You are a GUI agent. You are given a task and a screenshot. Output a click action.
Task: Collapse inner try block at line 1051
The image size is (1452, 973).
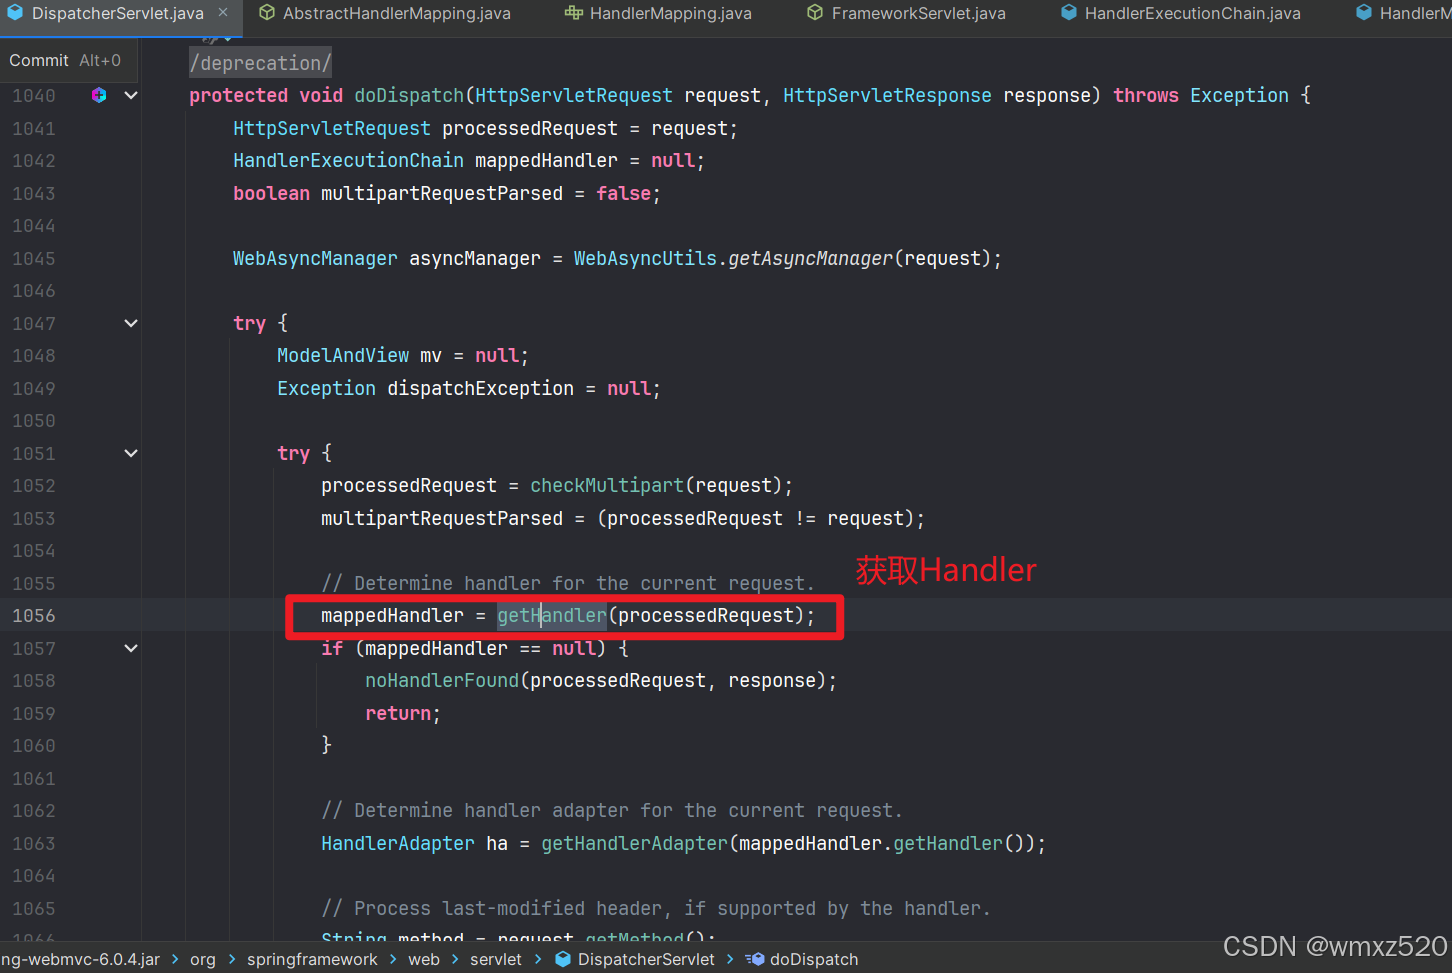131,453
